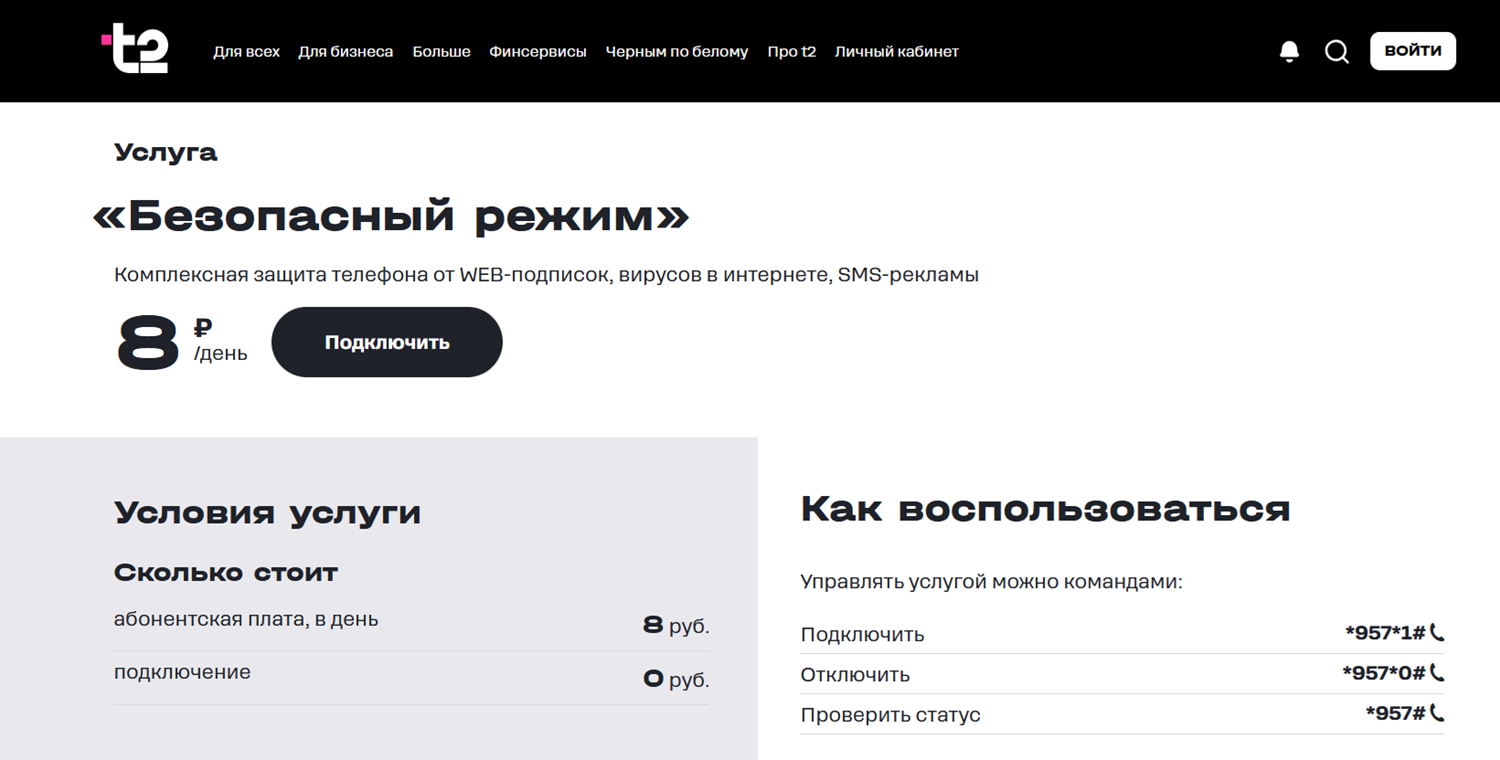Select the '«Безопасный режим»' heading

click(391, 217)
